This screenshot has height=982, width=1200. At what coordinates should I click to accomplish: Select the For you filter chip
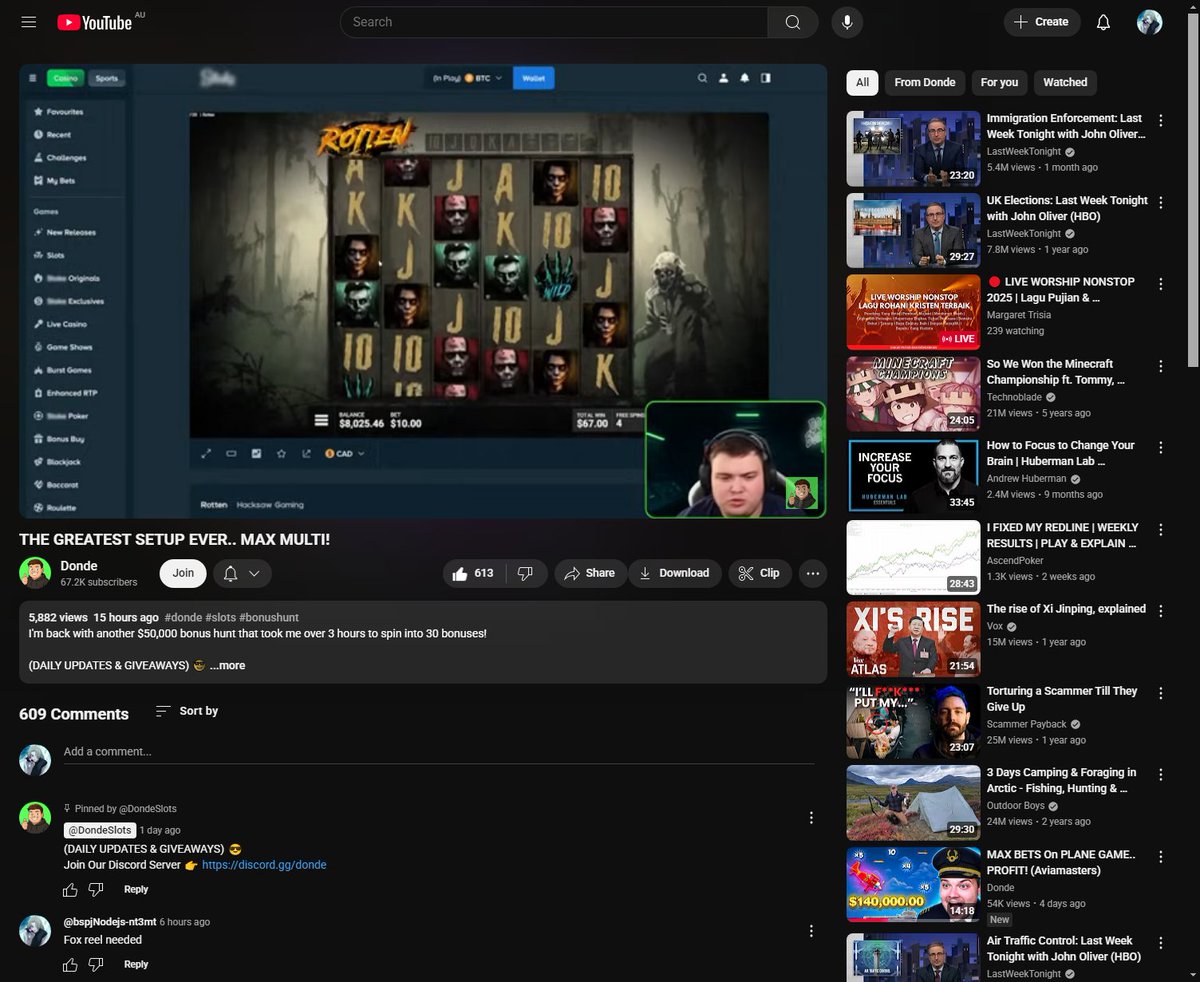(999, 82)
